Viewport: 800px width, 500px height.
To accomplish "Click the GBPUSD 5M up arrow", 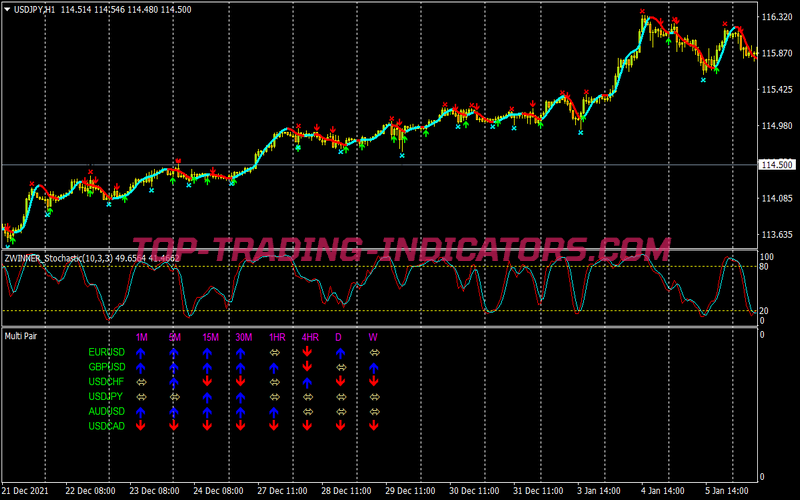I will pyautogui.click(x=174, y=367).
